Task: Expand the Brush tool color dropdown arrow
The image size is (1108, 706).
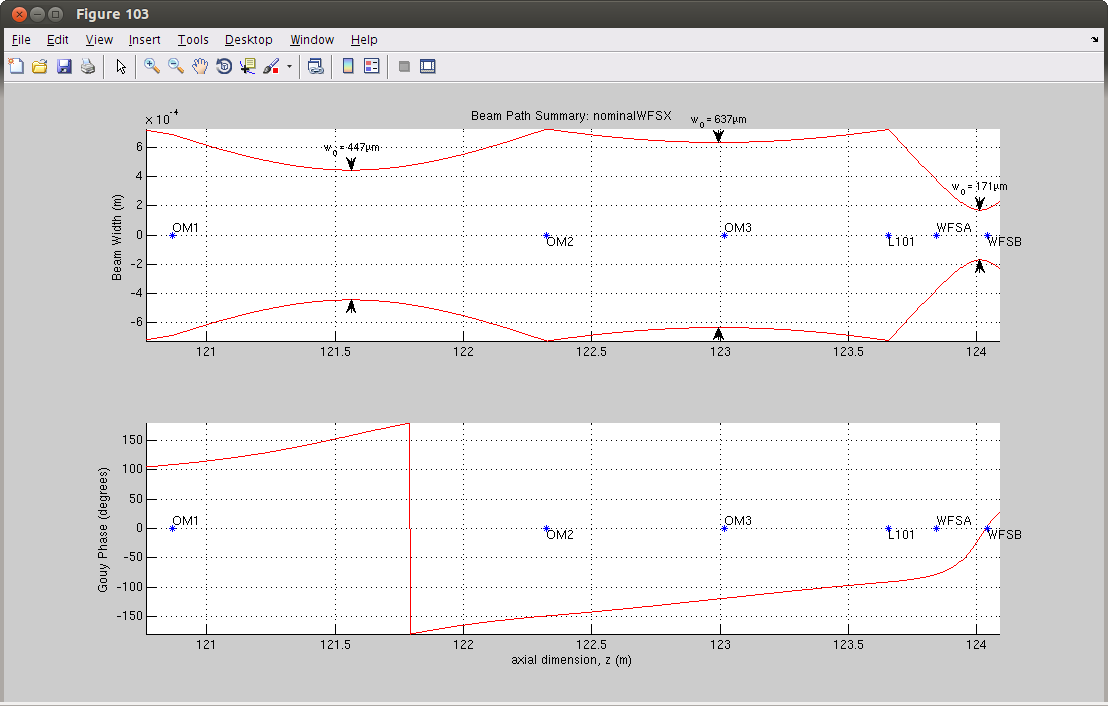Action: [289, 66]
